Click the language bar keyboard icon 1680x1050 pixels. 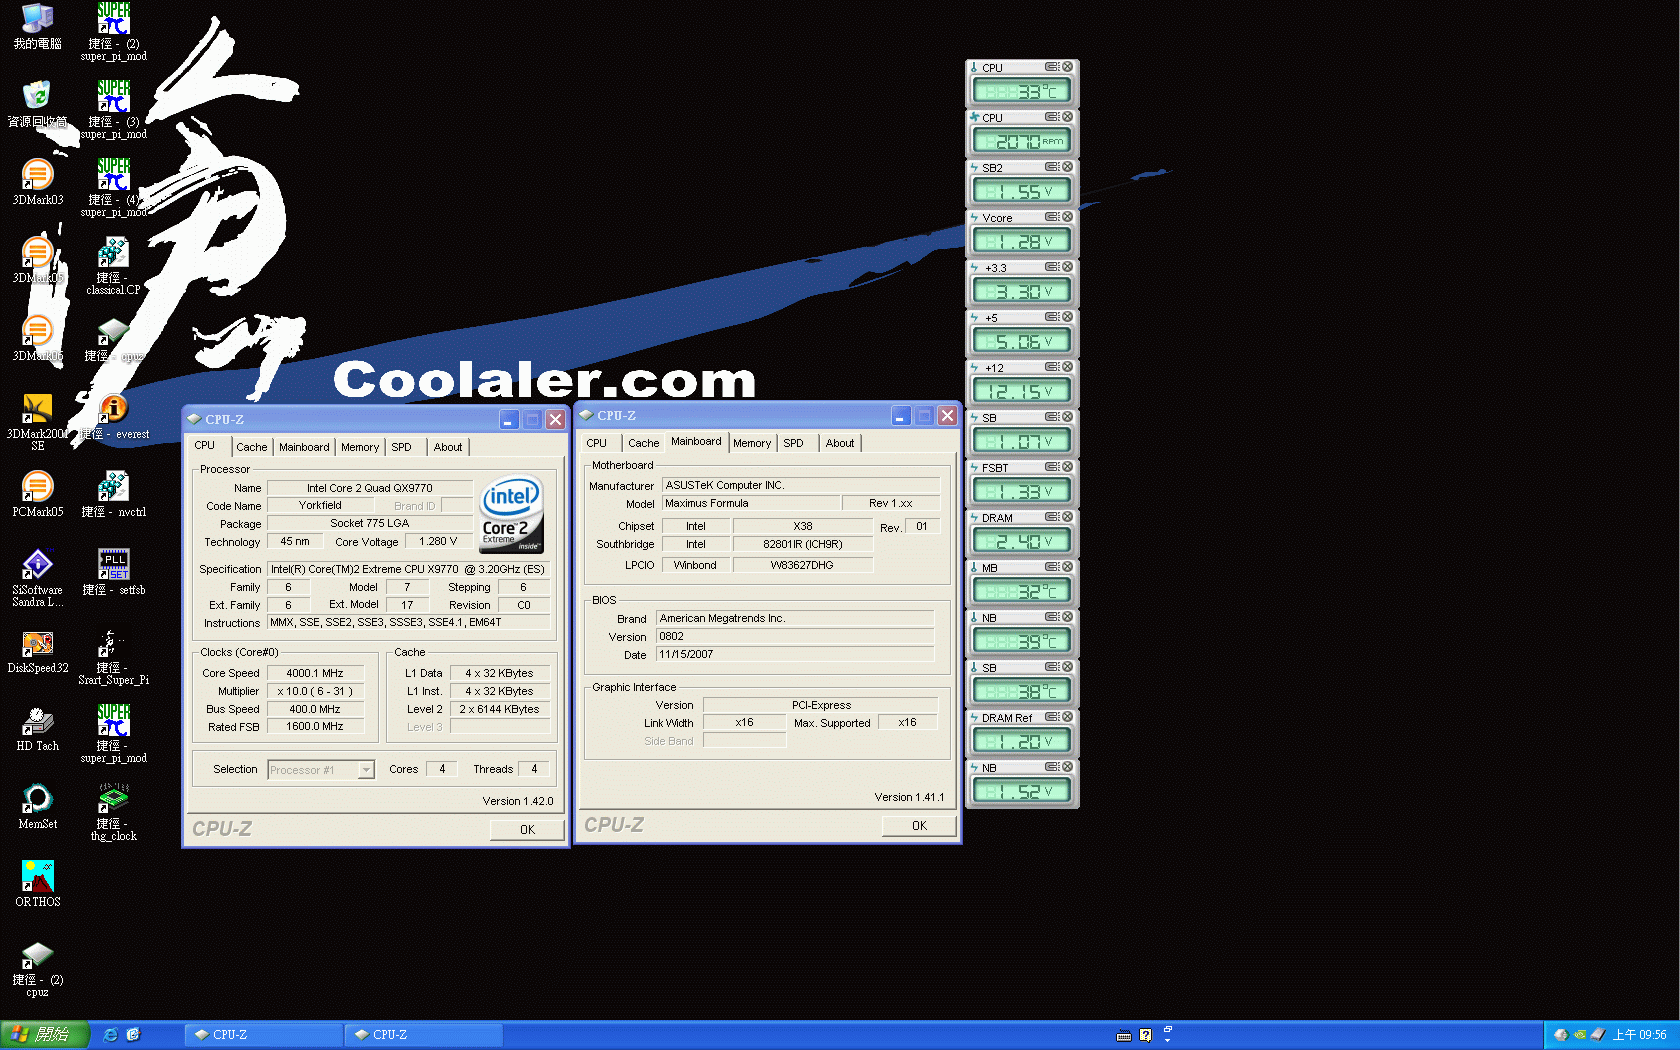(1124, 1036)
